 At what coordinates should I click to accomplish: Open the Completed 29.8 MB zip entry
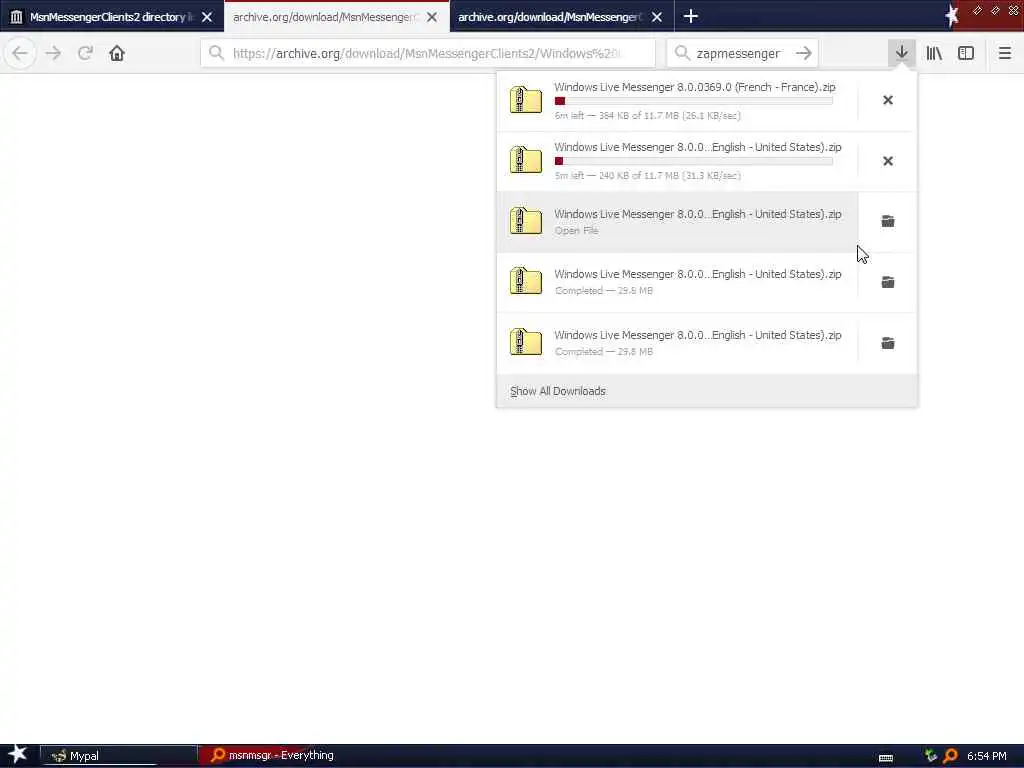pyautogui.click(x=677, y=343)
